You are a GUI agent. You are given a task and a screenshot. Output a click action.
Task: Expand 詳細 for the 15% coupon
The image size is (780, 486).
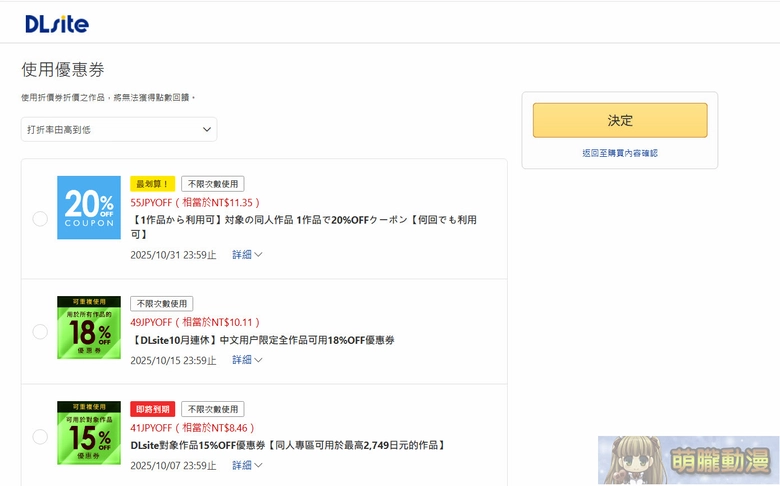247,465
